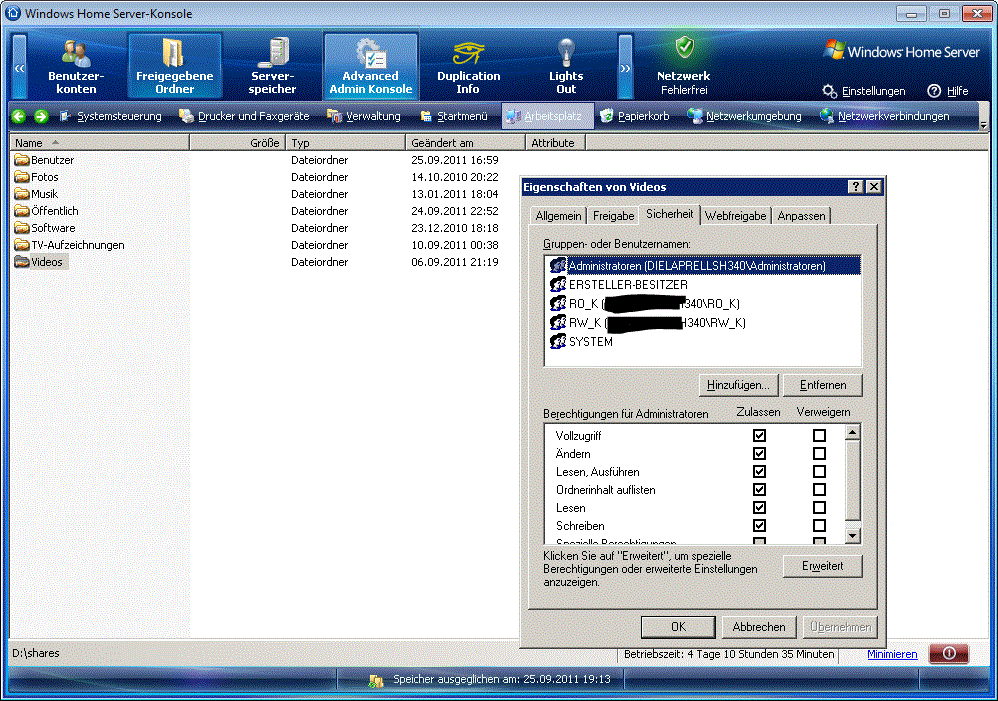The image size is (998, 701).
Task: Open Systemsteuerung from the toolbar
Action: pos(111,116)
